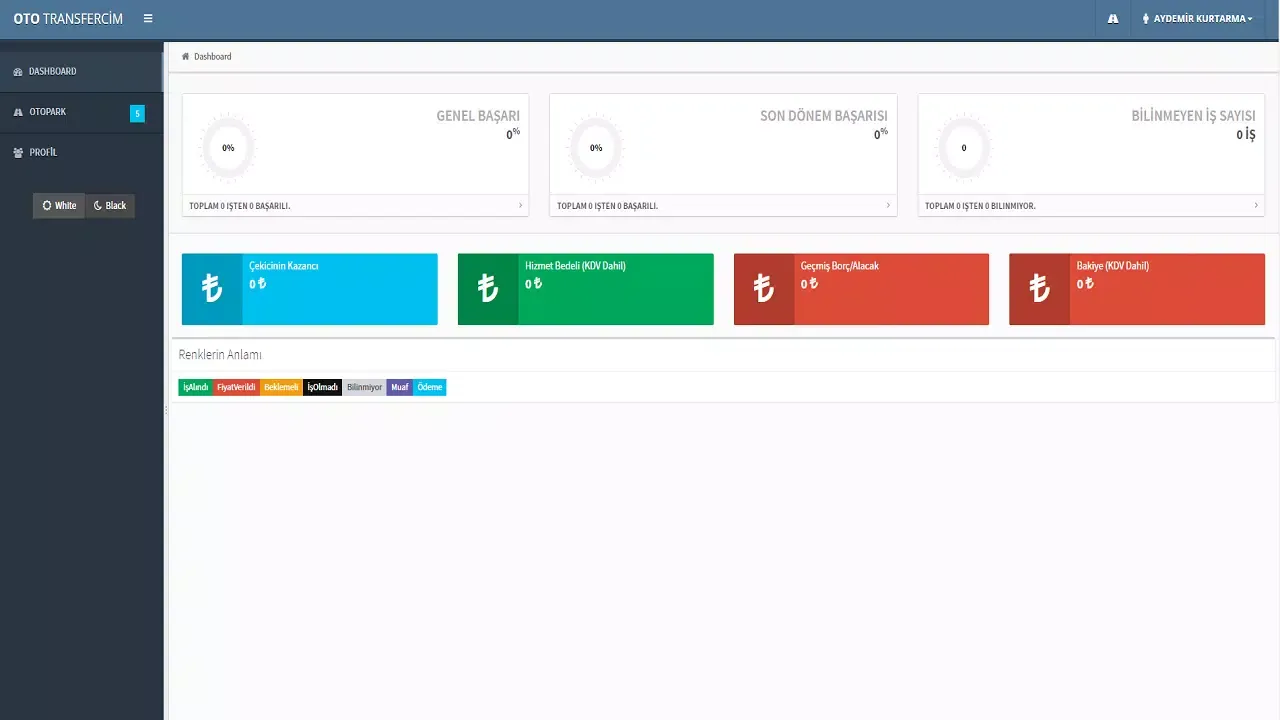Click the sidebar resize handle dots

[x=166, y=410]
